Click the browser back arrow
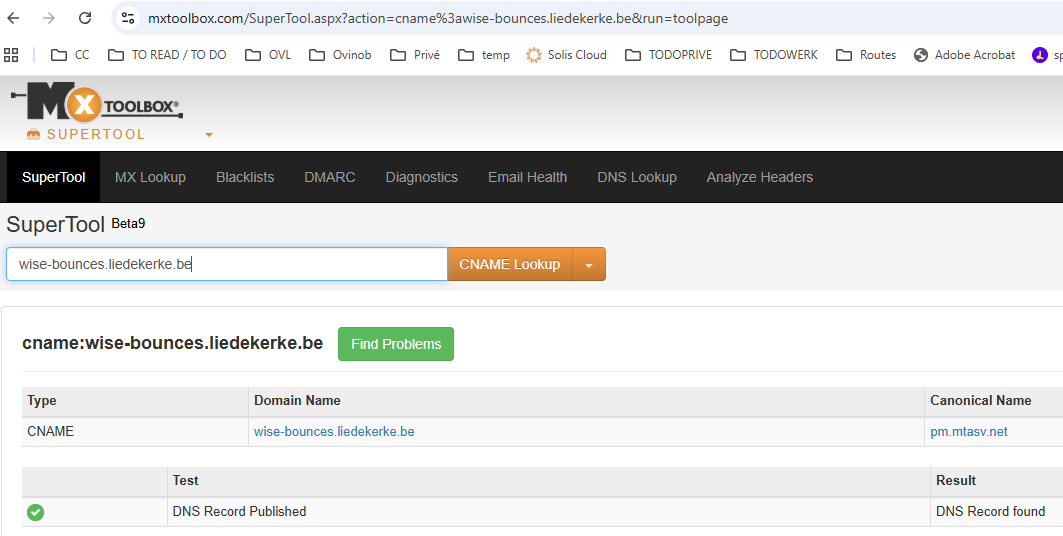Screen dimensions: 1063x536 [x=14, y=18]
